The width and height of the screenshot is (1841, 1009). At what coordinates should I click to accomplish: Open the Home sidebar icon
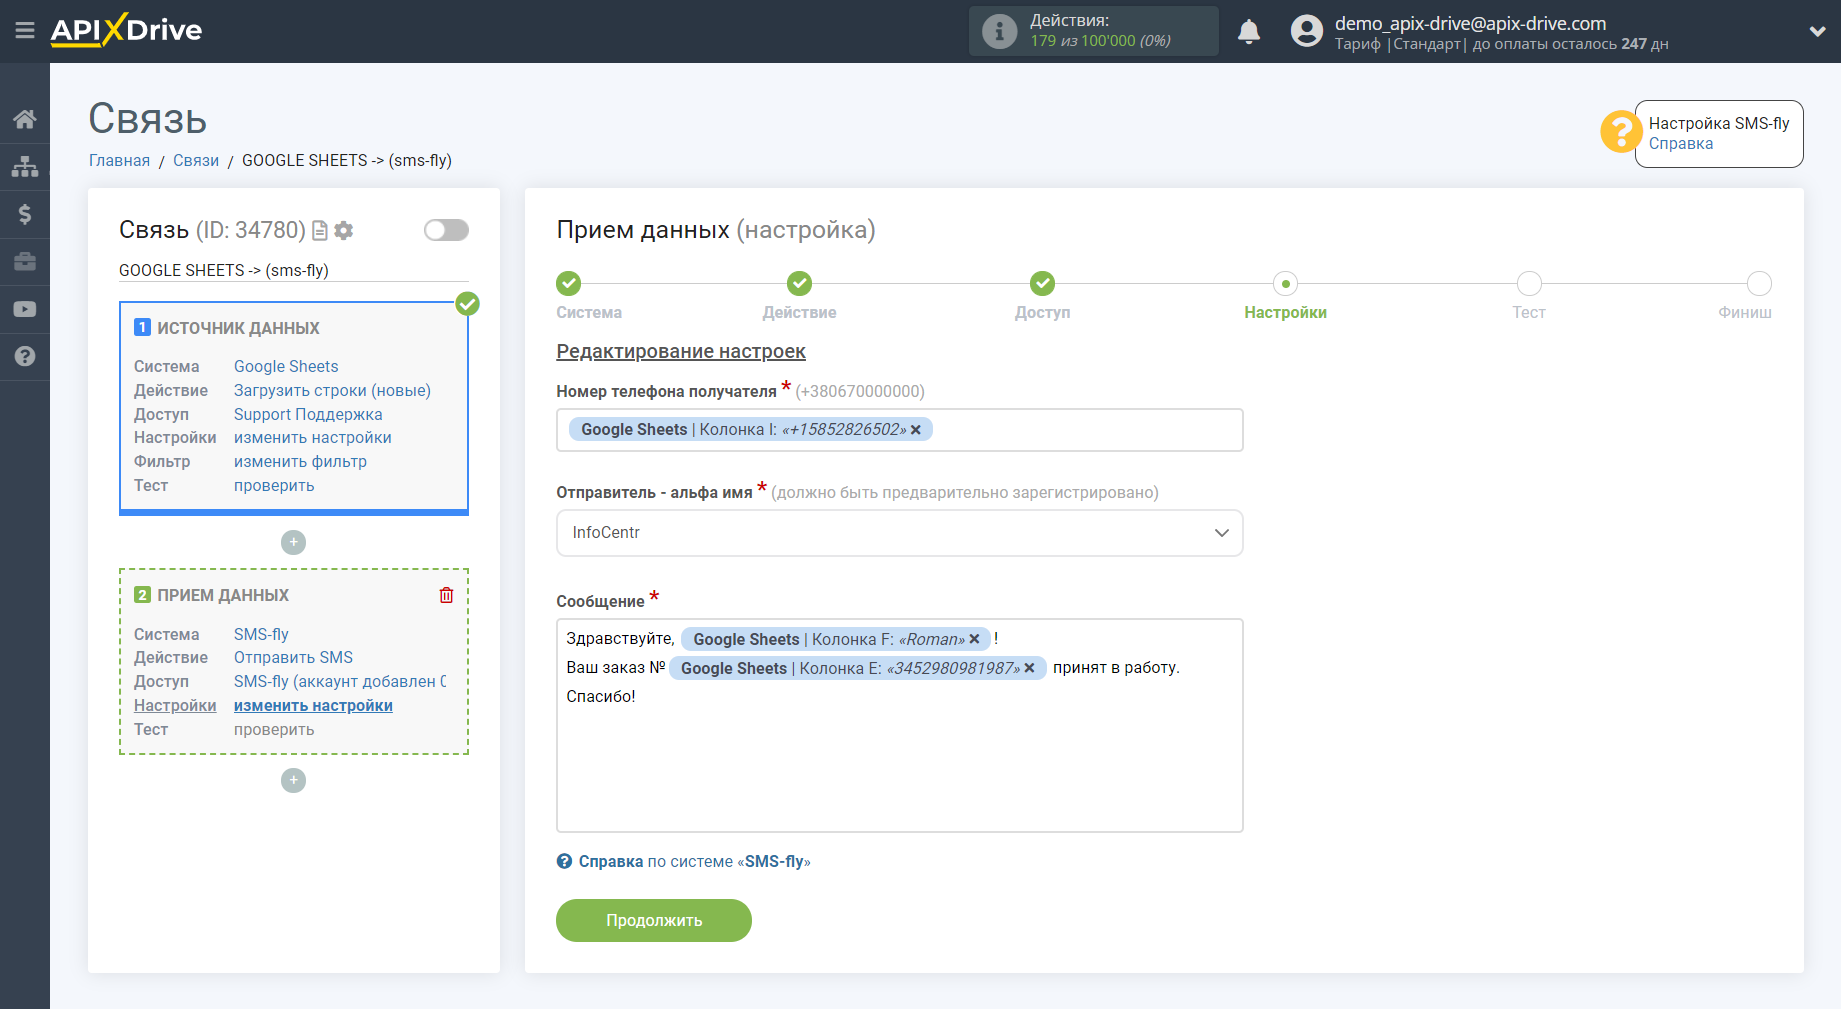click(x=25, y=119)
